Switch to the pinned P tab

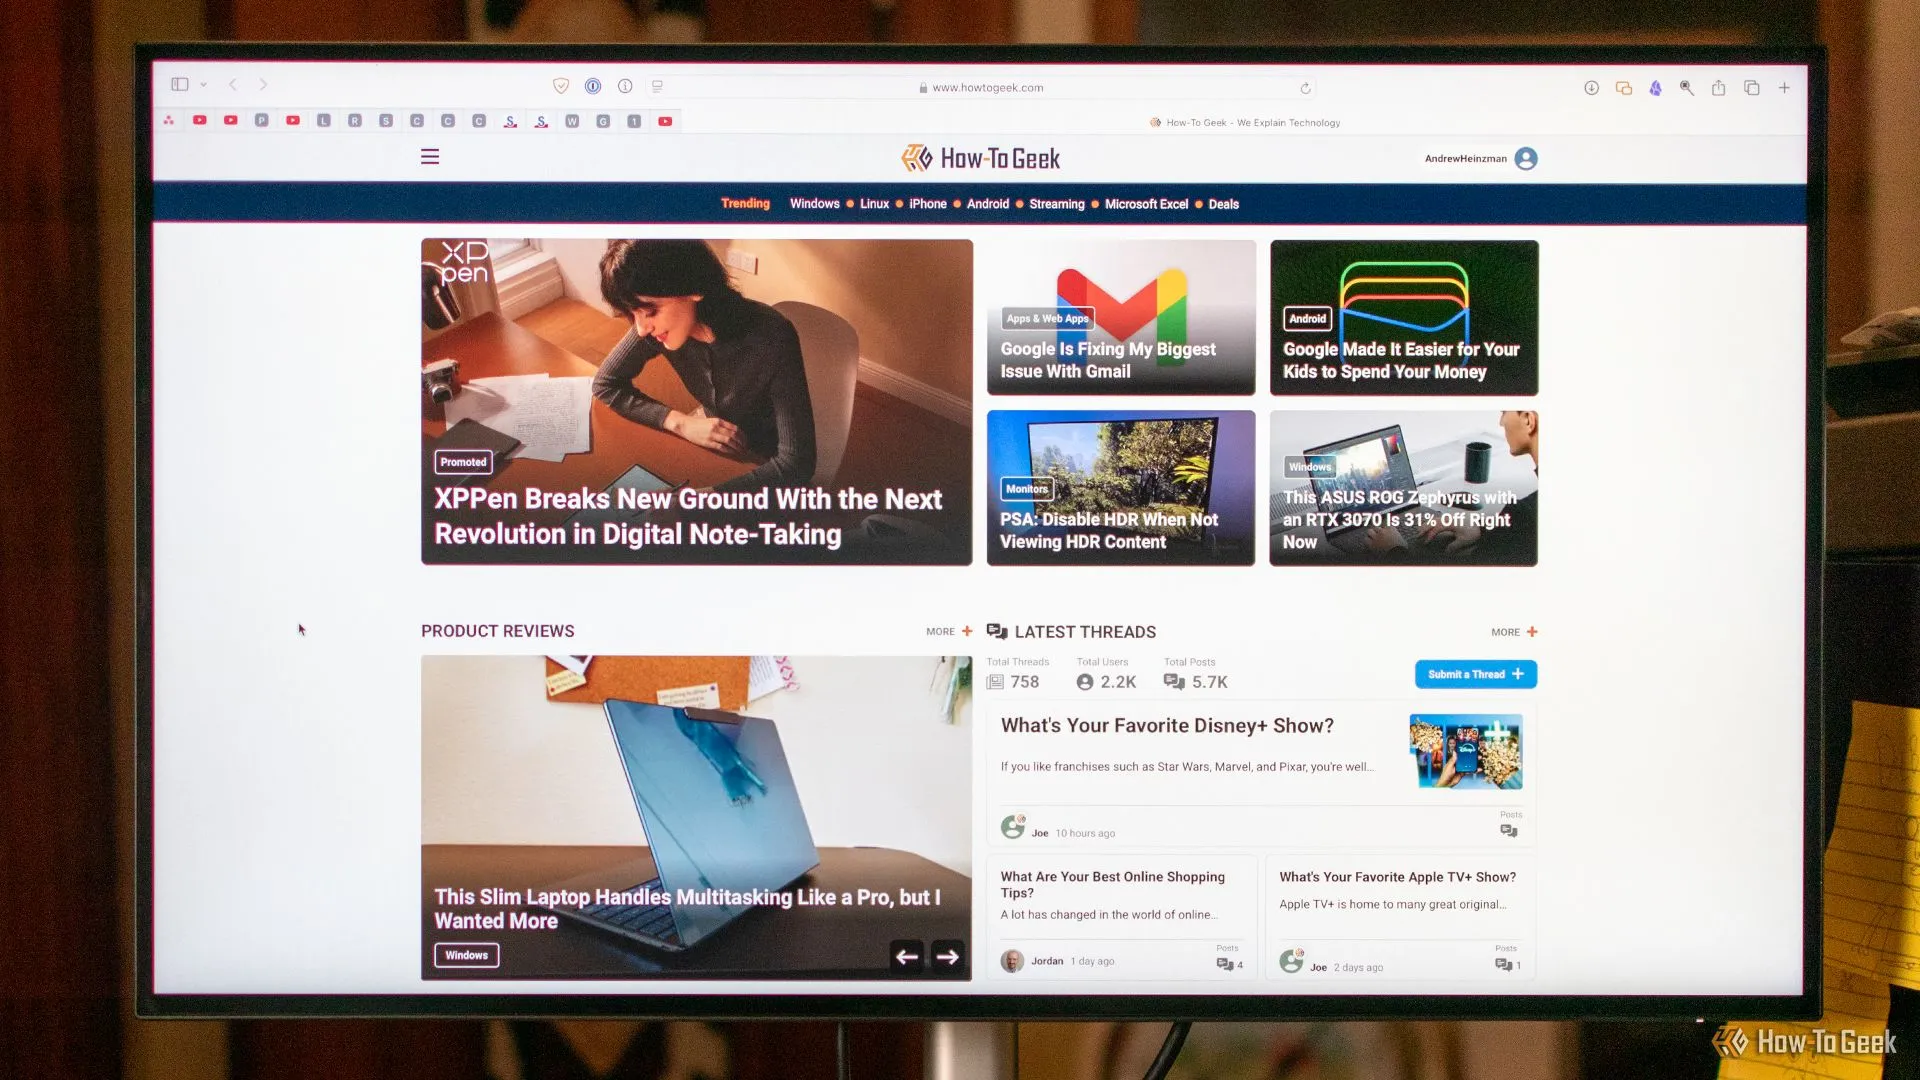(x=262, y=121)
